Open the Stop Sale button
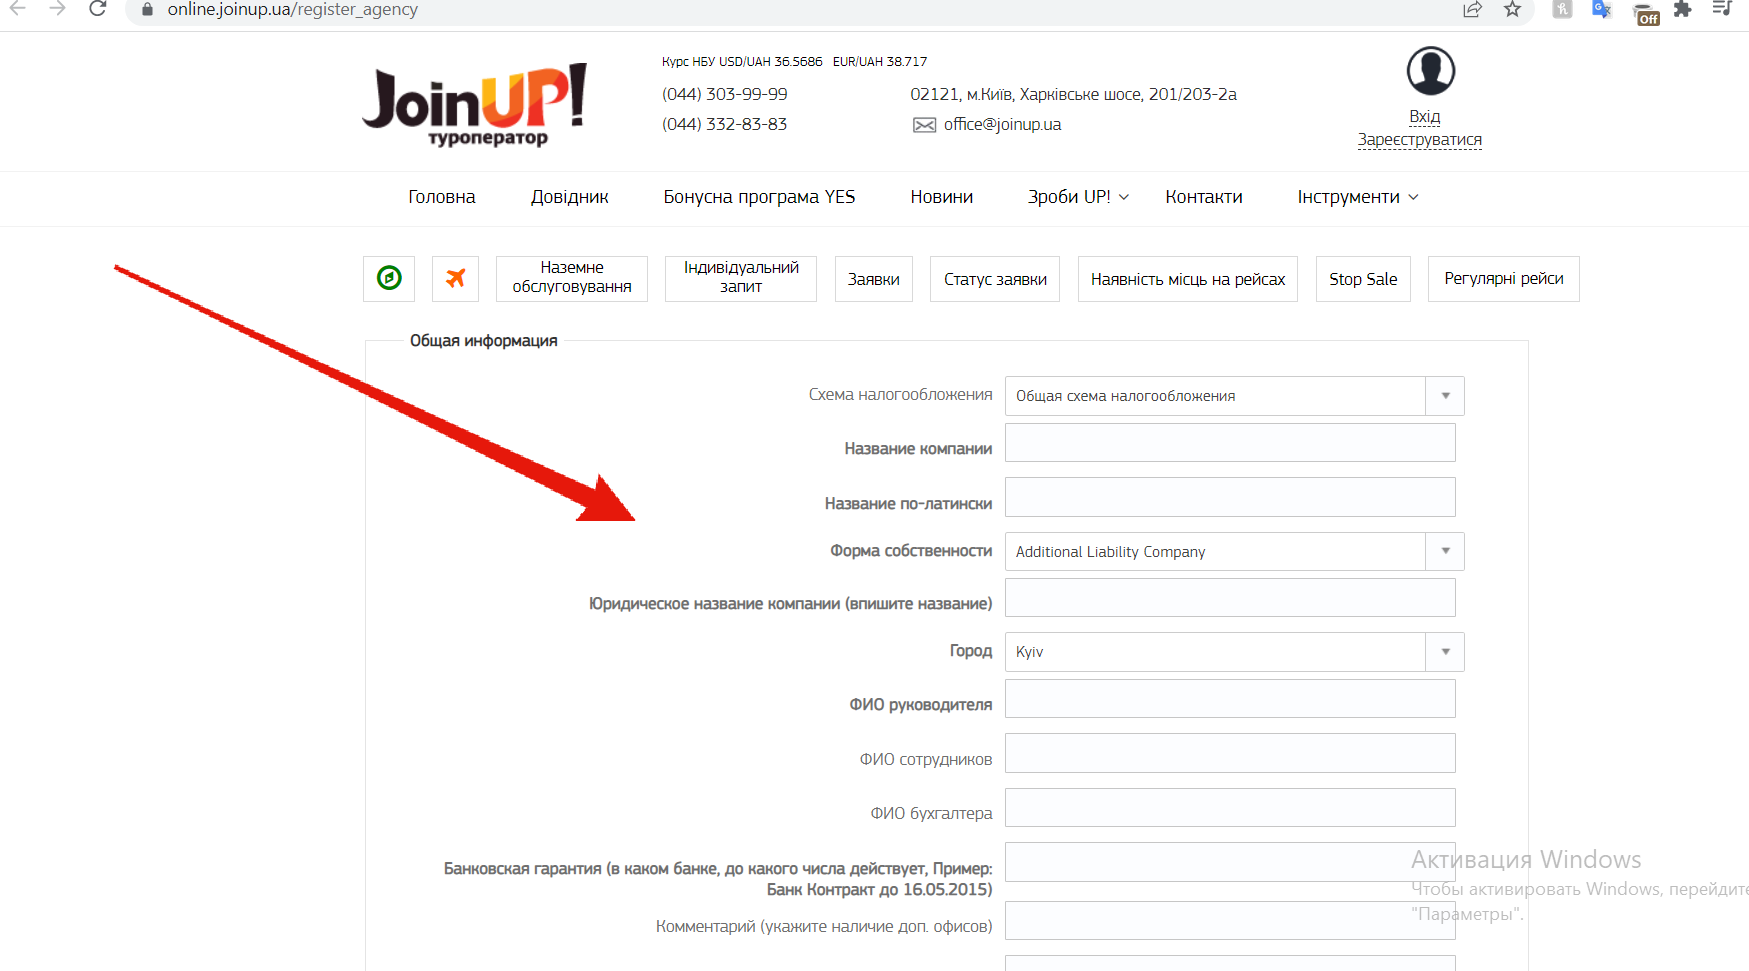Screen dimensions: 1749x971 (x=1363, y=279)
